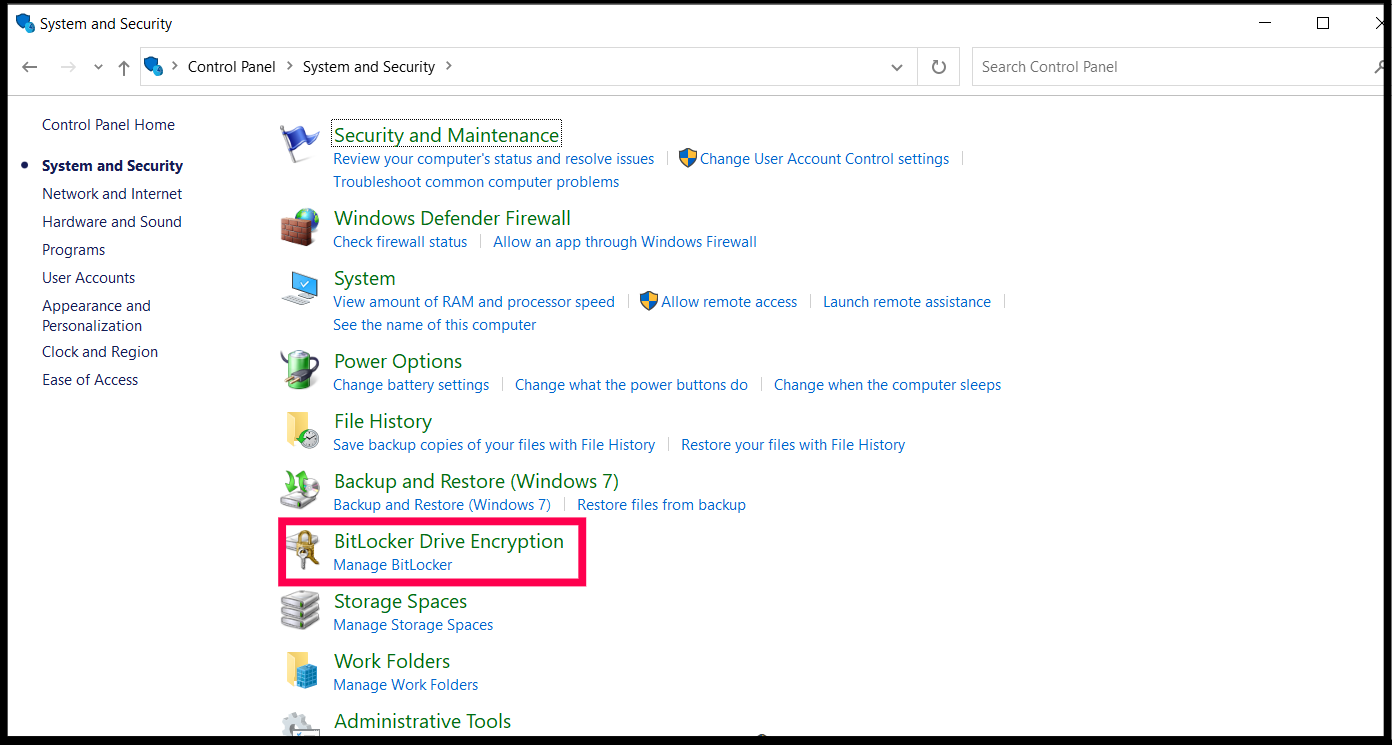The image size is (1392, 745).
Task: Select Ease of Access in the sidebar
Action: click(x=90, y=379)
